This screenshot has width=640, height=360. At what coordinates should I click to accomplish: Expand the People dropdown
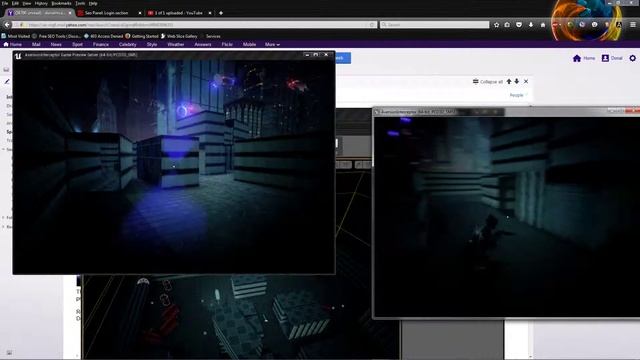point(518,95)
